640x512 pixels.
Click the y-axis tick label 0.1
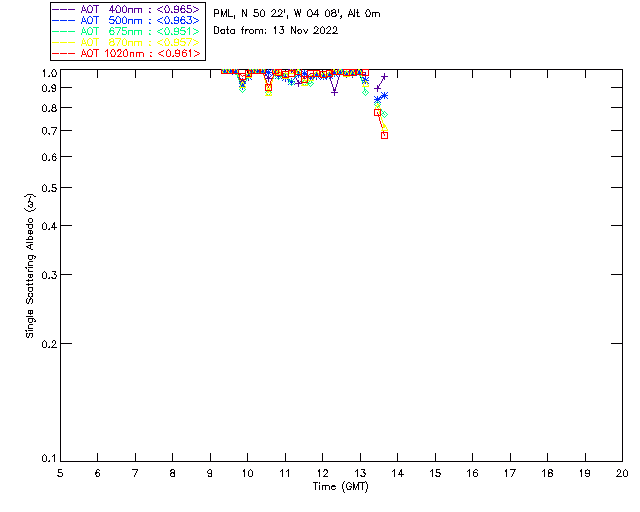(49, 459)
